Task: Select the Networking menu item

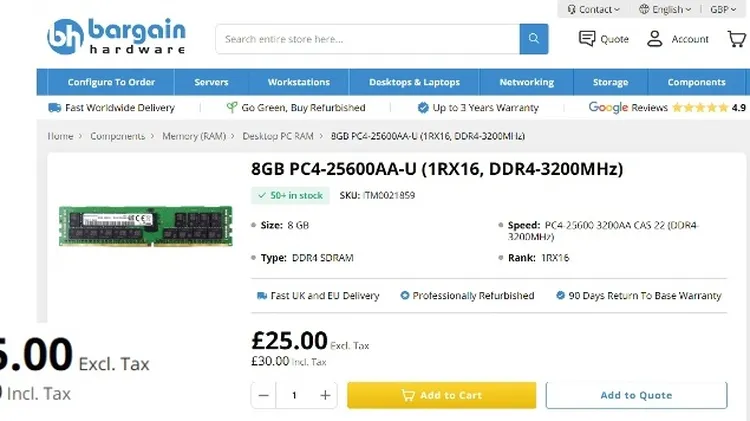Action: pos(527,82)
